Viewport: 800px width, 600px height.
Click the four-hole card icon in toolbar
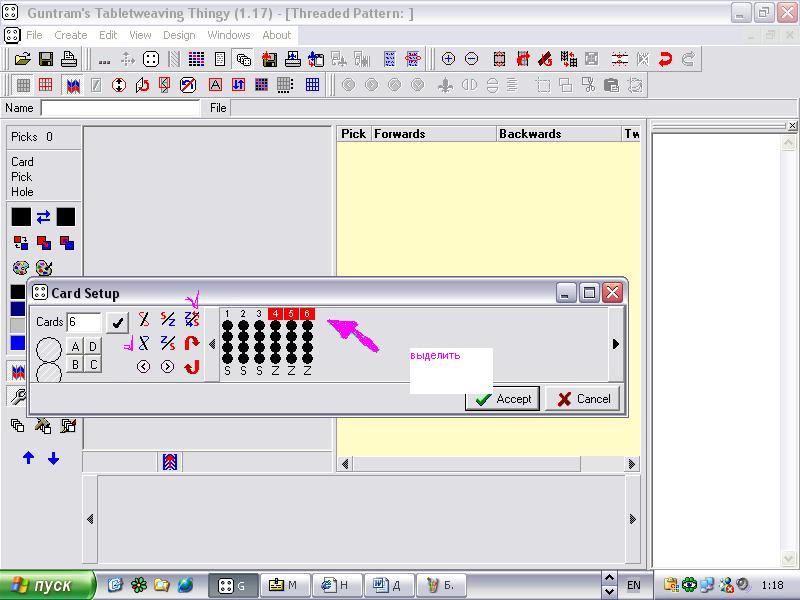click(151, 59)
